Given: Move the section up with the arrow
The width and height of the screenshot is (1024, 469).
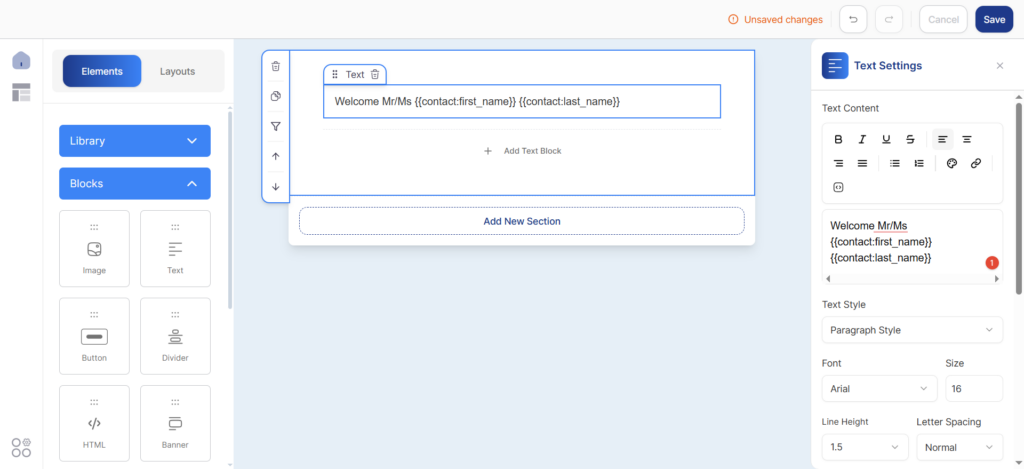Looking at the screenshot, I should 276,156.
